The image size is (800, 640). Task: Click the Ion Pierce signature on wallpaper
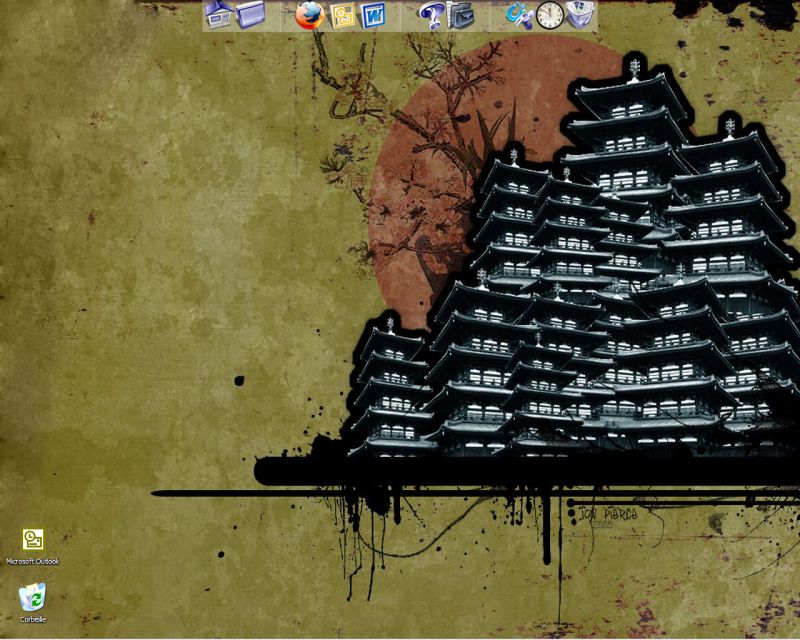[x=608, y=515]
